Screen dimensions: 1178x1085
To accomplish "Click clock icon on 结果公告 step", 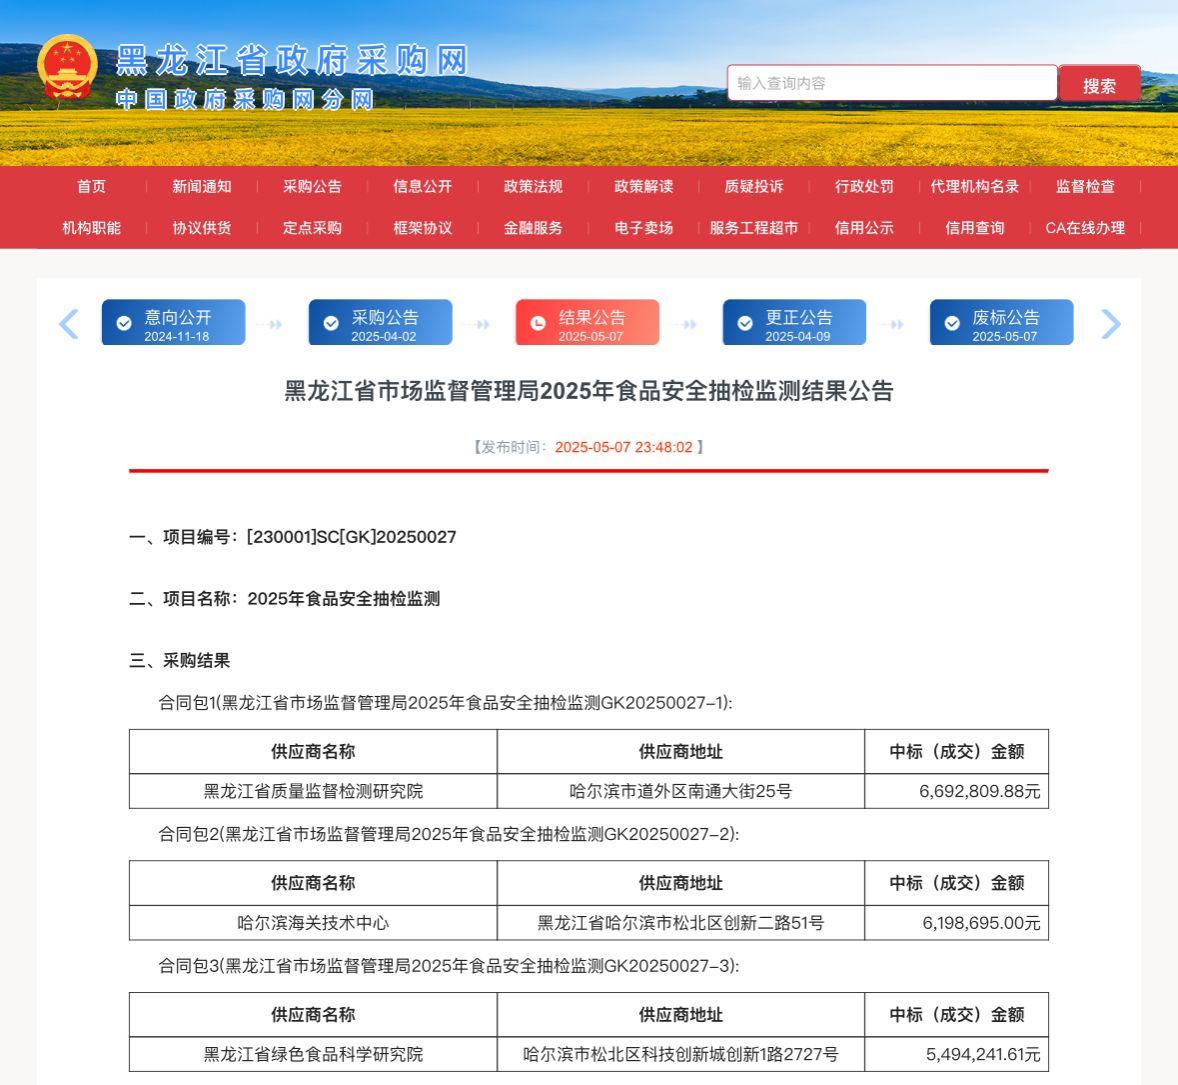I will click(538, 323).
